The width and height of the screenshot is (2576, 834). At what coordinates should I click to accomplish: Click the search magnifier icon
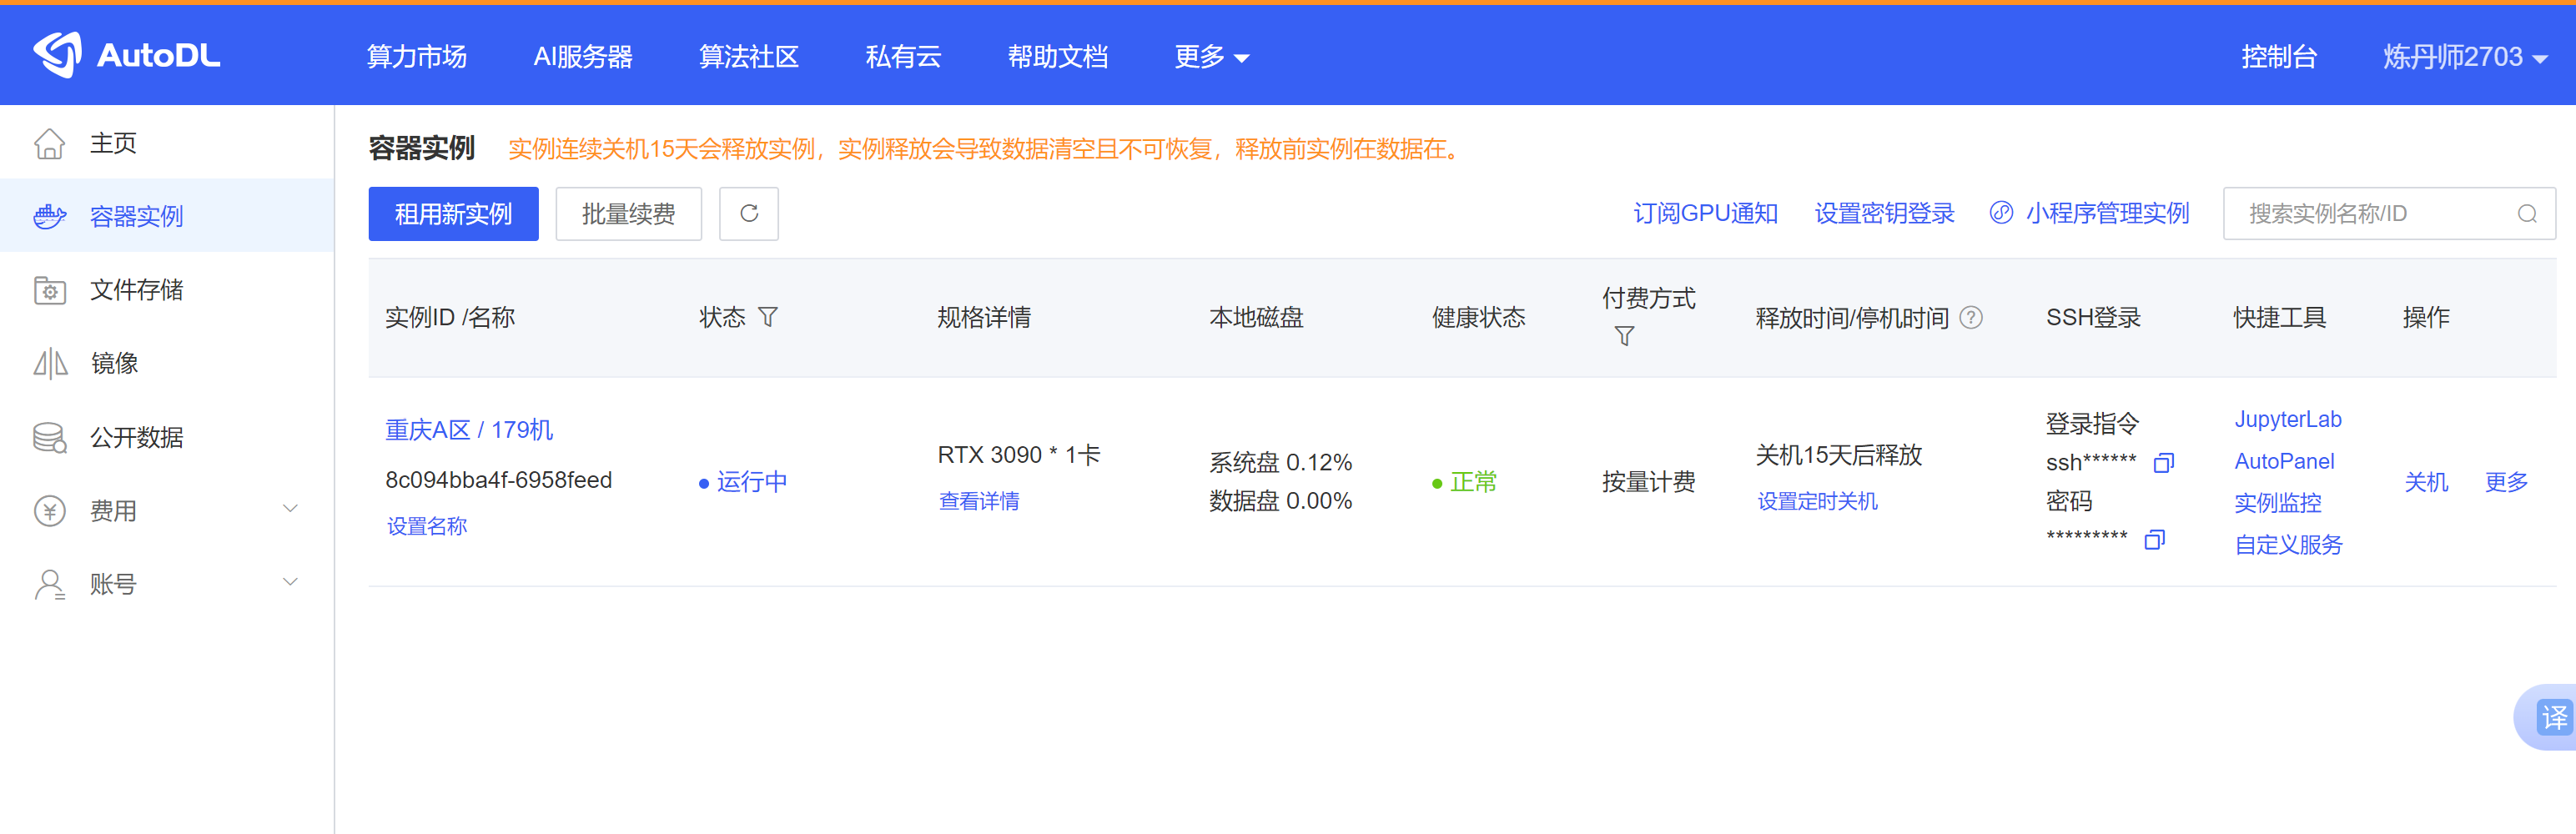click(x=2527, y=214)
